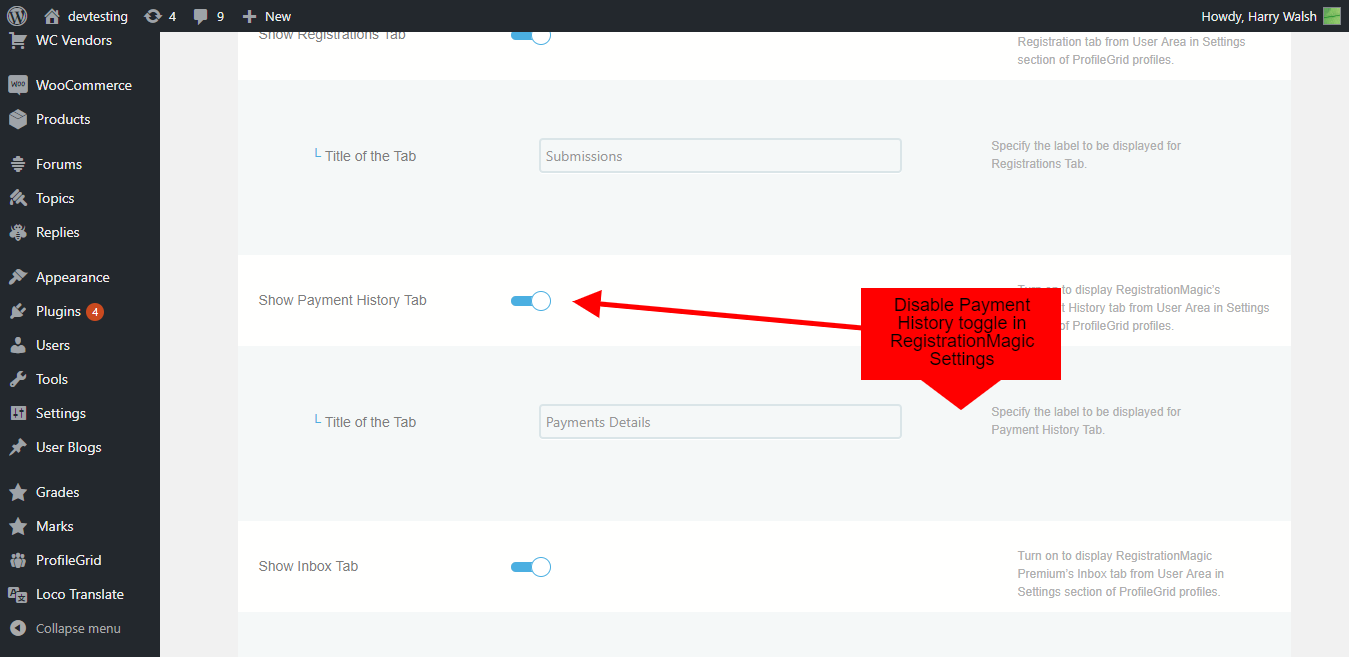Click the Show Payment History Tab label
The image size is (1349, 657).
point(342,300)
